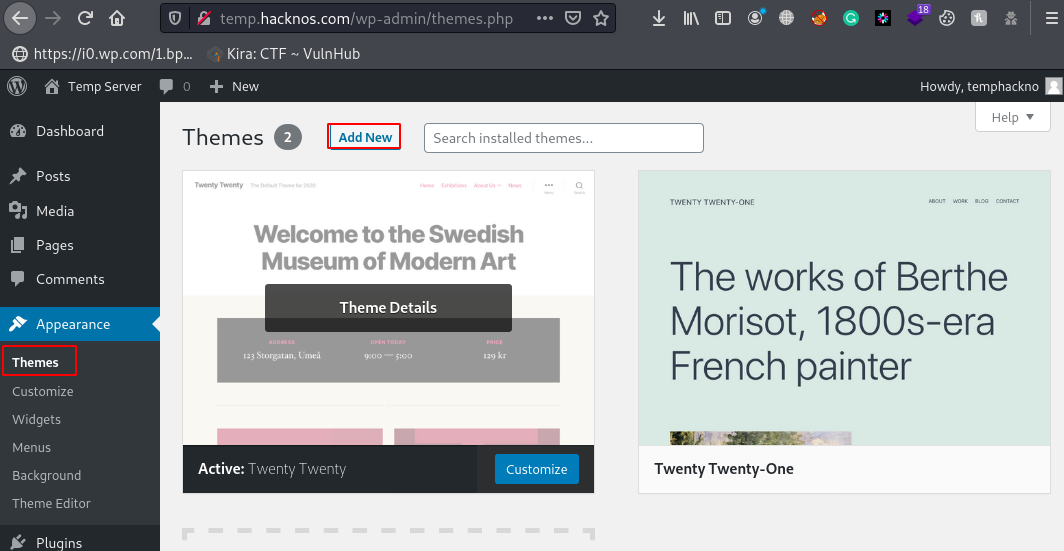This screenshot has height=551, width=1064.
Task: Save page to Pocket
Action: click(x=573, y=18)
